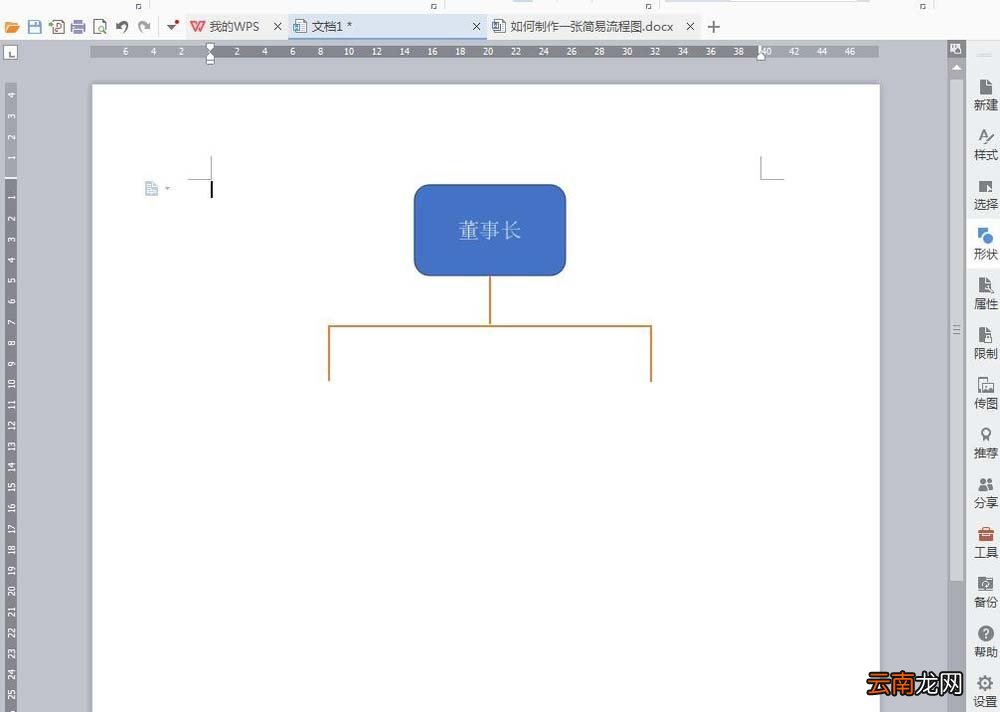Screen dimensions: 1000x712
Task: Print the document with the printer icon
Action: tap(78, 27)
